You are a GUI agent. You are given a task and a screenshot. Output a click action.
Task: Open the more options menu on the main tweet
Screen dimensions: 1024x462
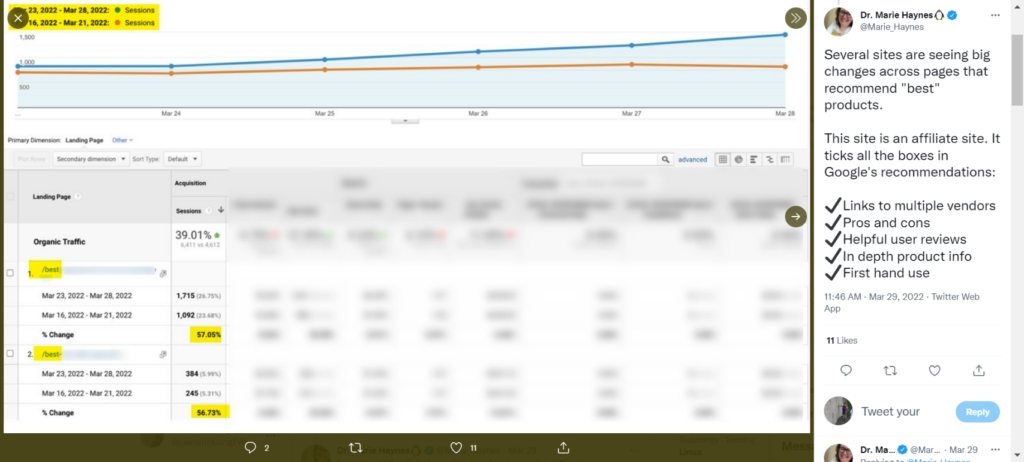995,15
